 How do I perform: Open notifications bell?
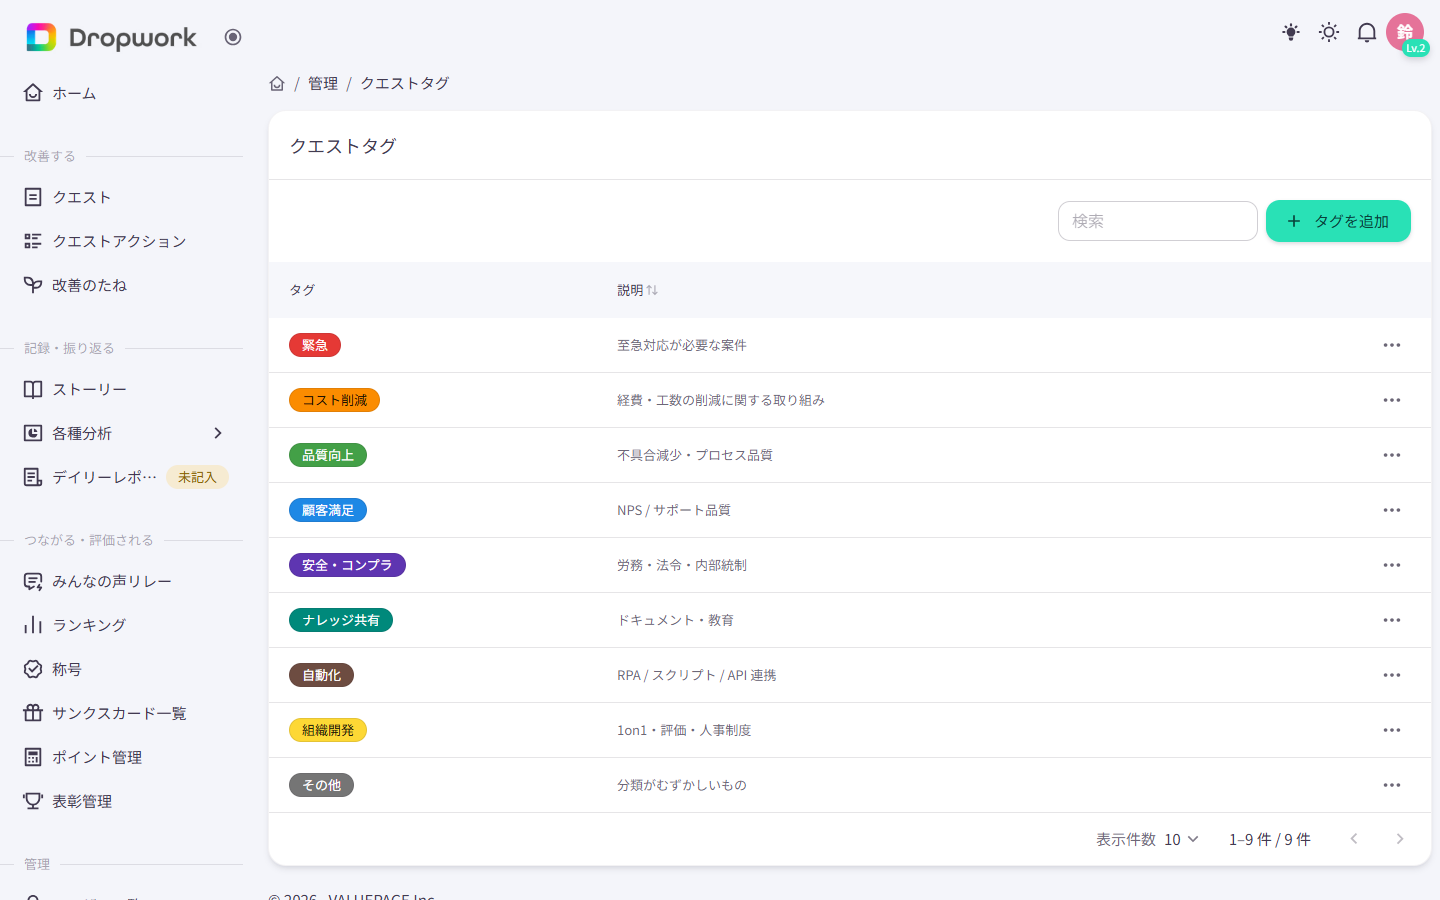click(1367, 32)
